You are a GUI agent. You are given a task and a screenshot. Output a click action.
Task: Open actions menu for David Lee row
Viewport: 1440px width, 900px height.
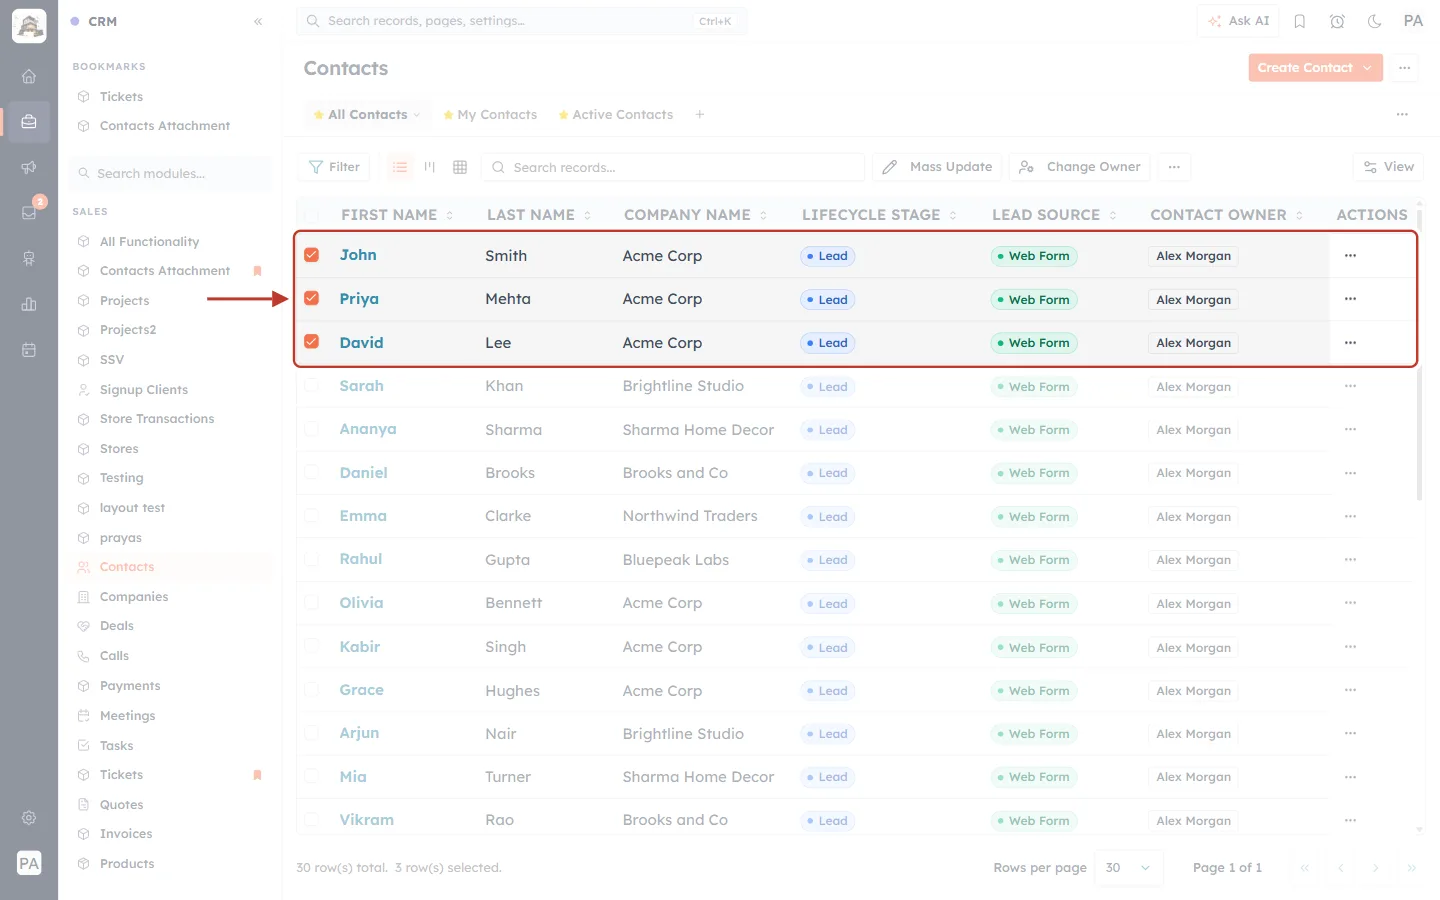pos(1350,343)
